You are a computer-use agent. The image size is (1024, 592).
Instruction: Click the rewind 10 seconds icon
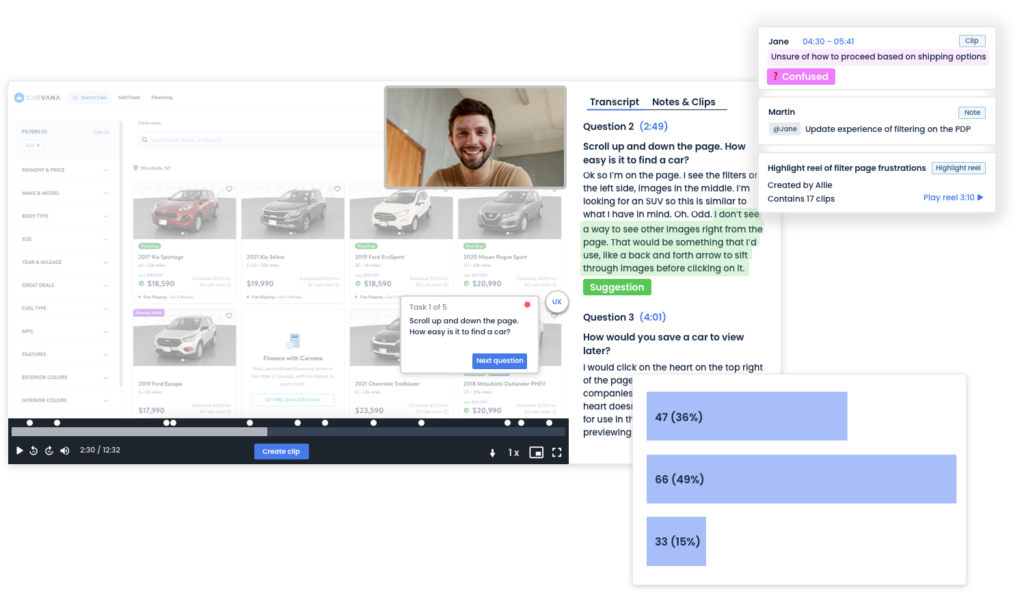[x=34, y=451]
